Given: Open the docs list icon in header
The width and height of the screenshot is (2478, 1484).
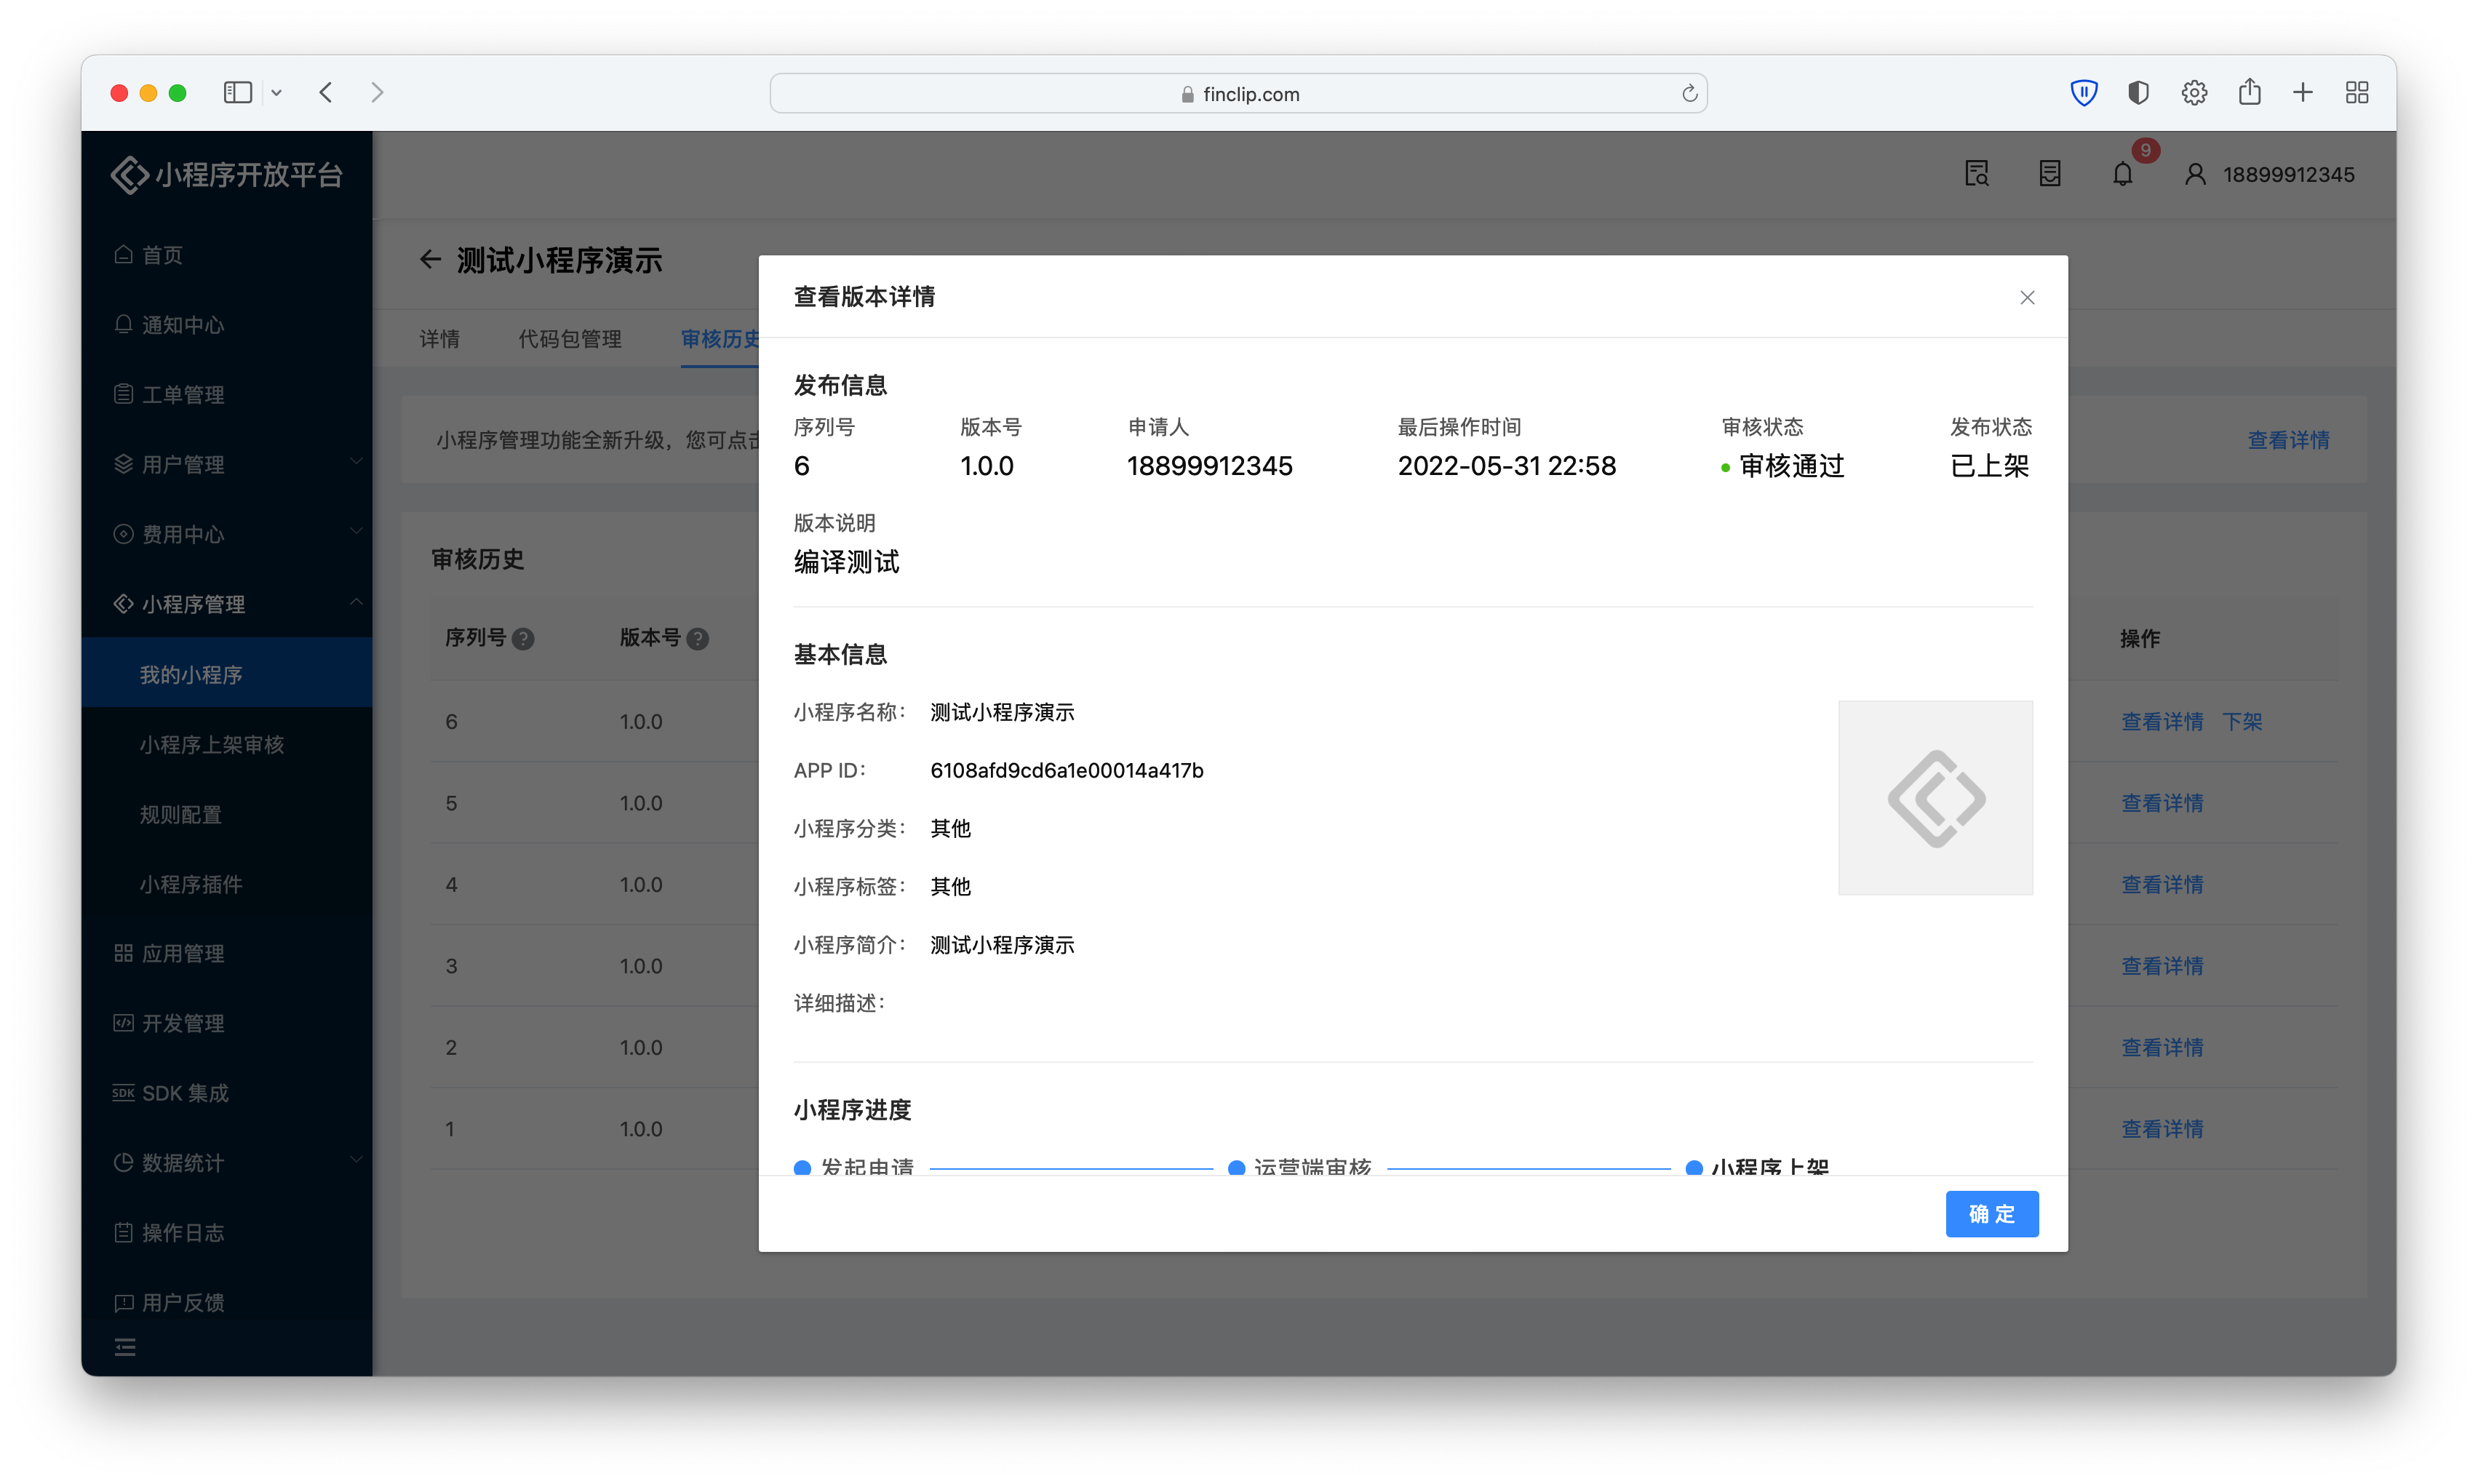Looking at the screenshot, I should point(2049,174).
